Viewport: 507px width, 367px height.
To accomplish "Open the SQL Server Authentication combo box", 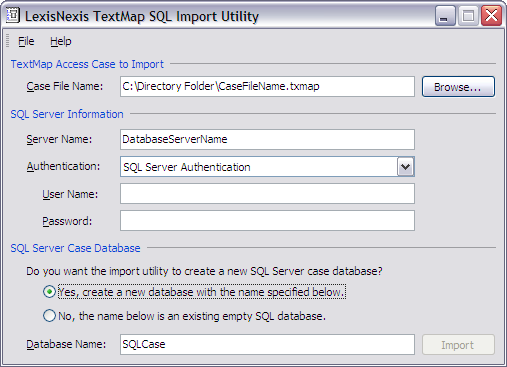I will tap(267, 167).
